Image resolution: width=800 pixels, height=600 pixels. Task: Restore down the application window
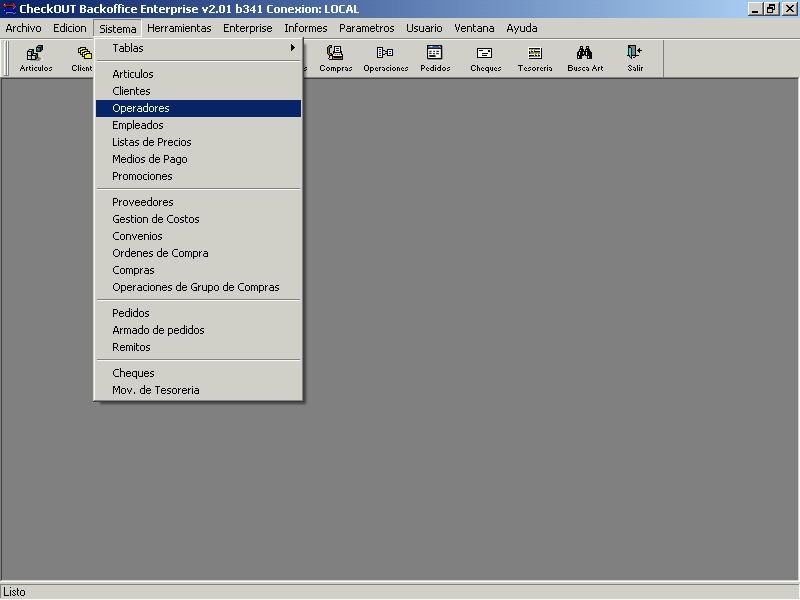click(770, 9)
